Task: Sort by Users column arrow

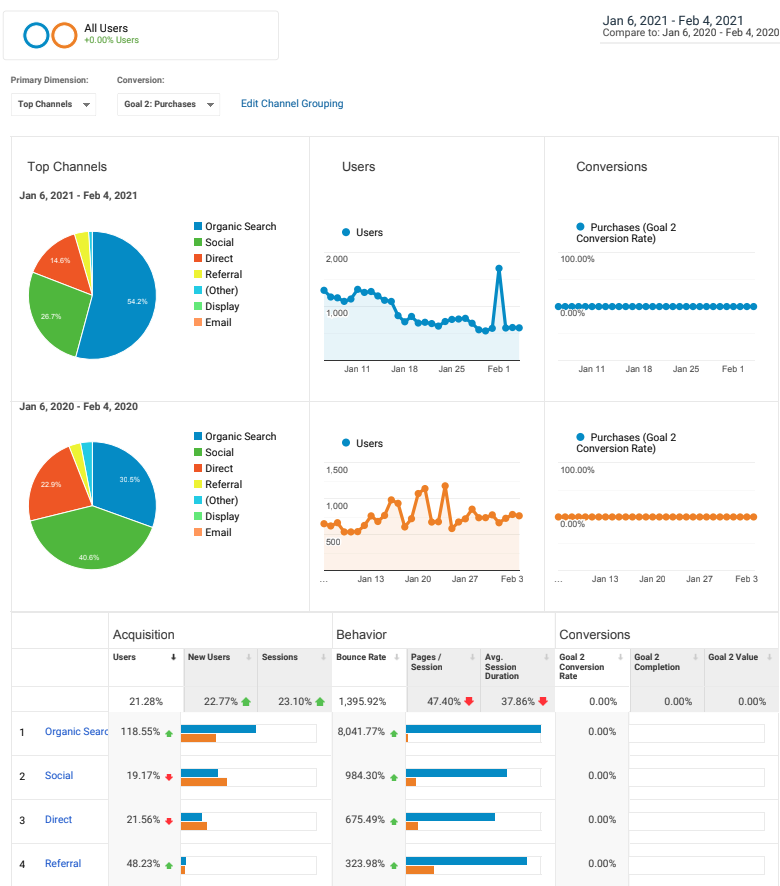Action: pyautogui.click(x=173, y=657)
